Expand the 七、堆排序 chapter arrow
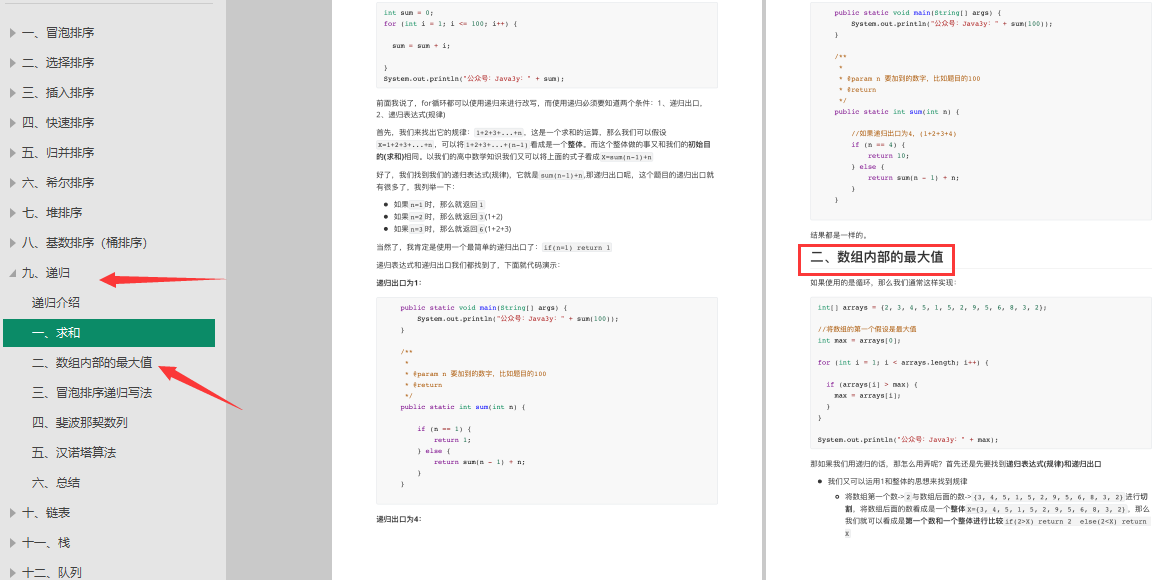Screen dimensions: 1167x580 coord(13,213)
